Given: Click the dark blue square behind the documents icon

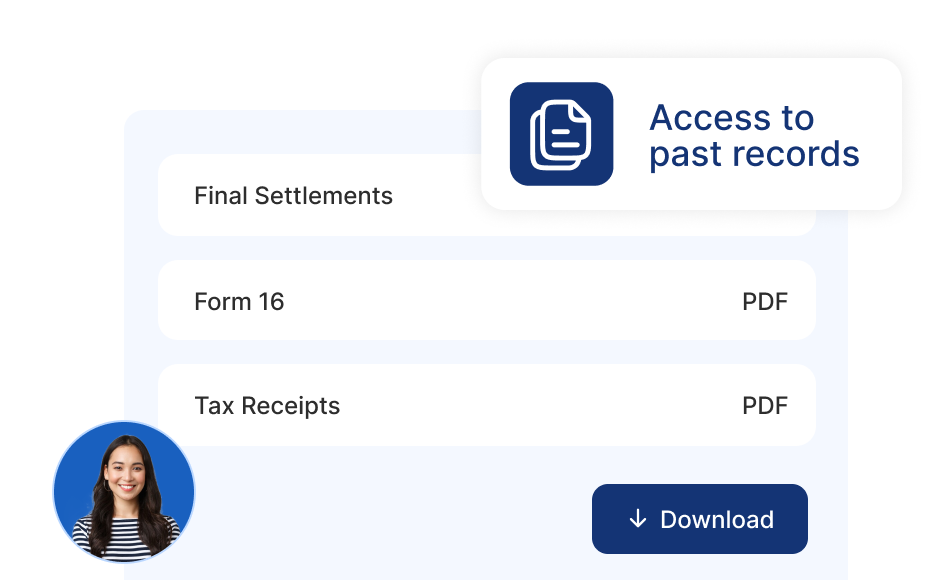Looking at the screenshot, I should pyautogui.click(x=562, y=134).
